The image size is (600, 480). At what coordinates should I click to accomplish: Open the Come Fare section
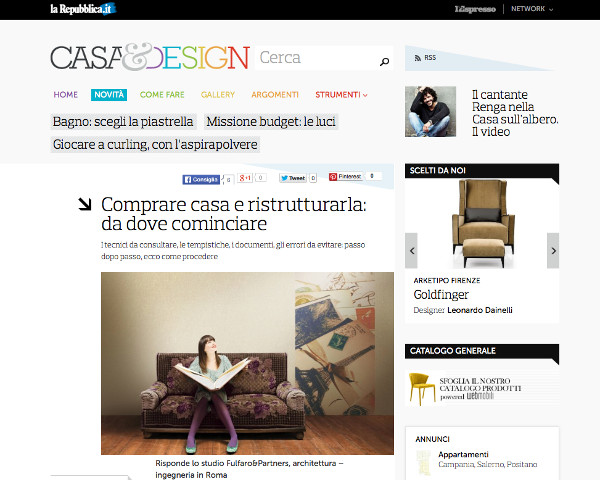(162, 95)
